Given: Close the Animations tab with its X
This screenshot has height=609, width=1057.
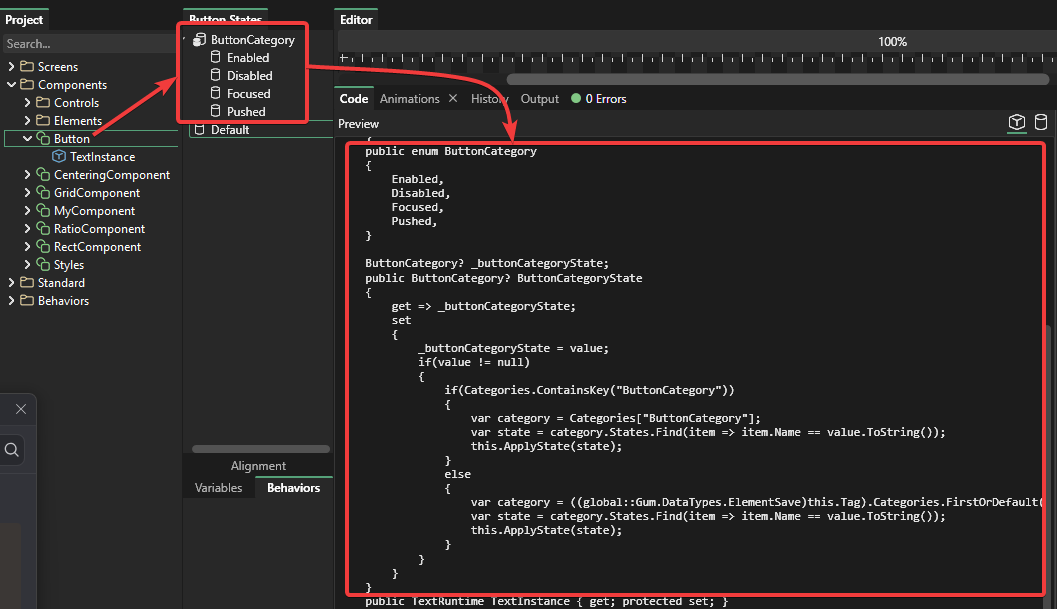Looking at the screenshot, I should 453,99.
